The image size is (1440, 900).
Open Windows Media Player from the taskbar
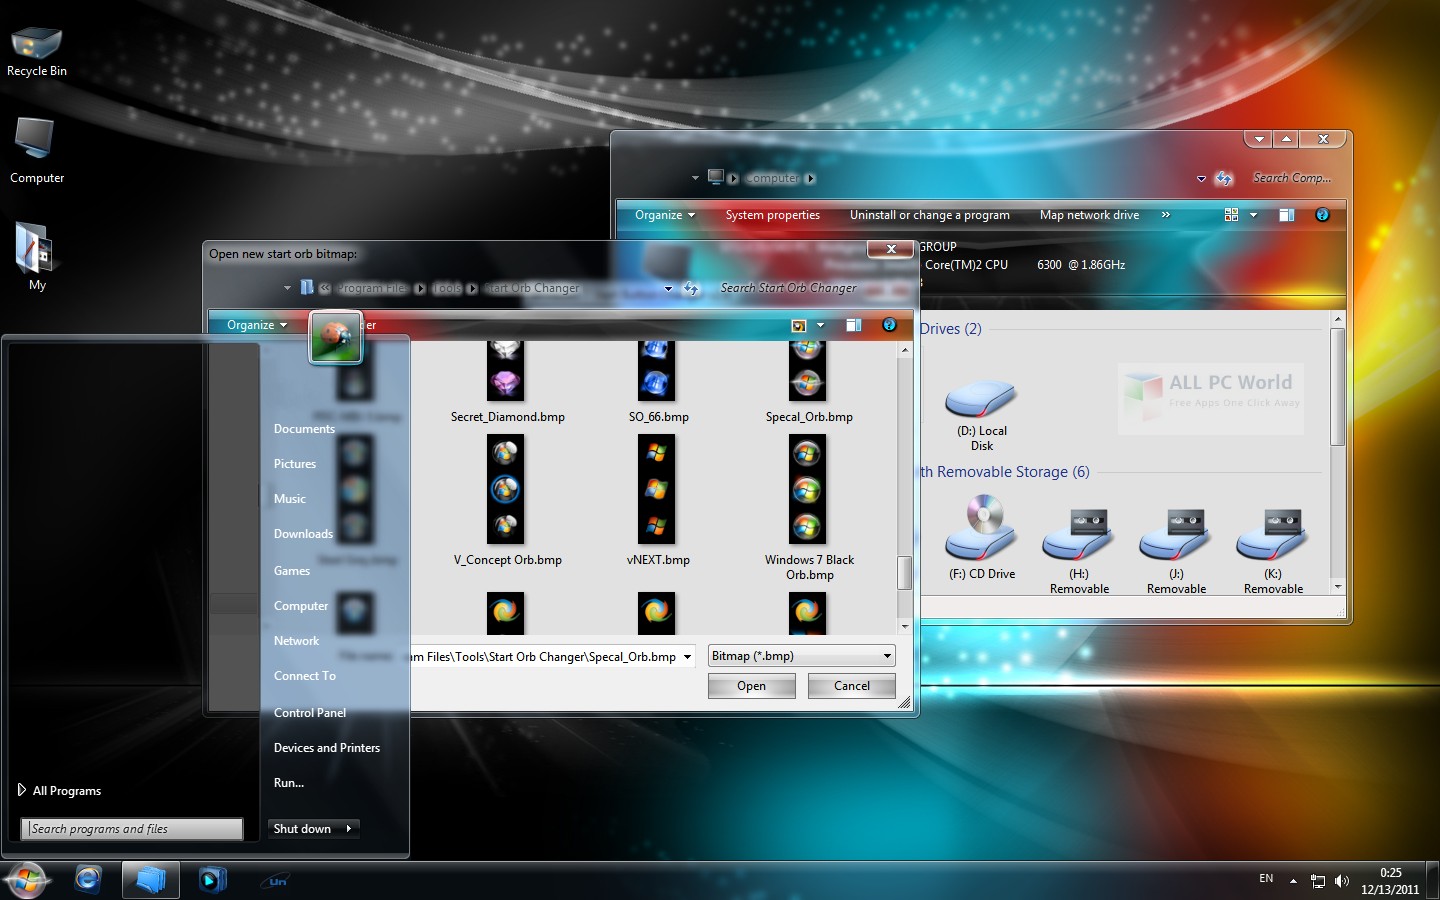pos(212,880)
